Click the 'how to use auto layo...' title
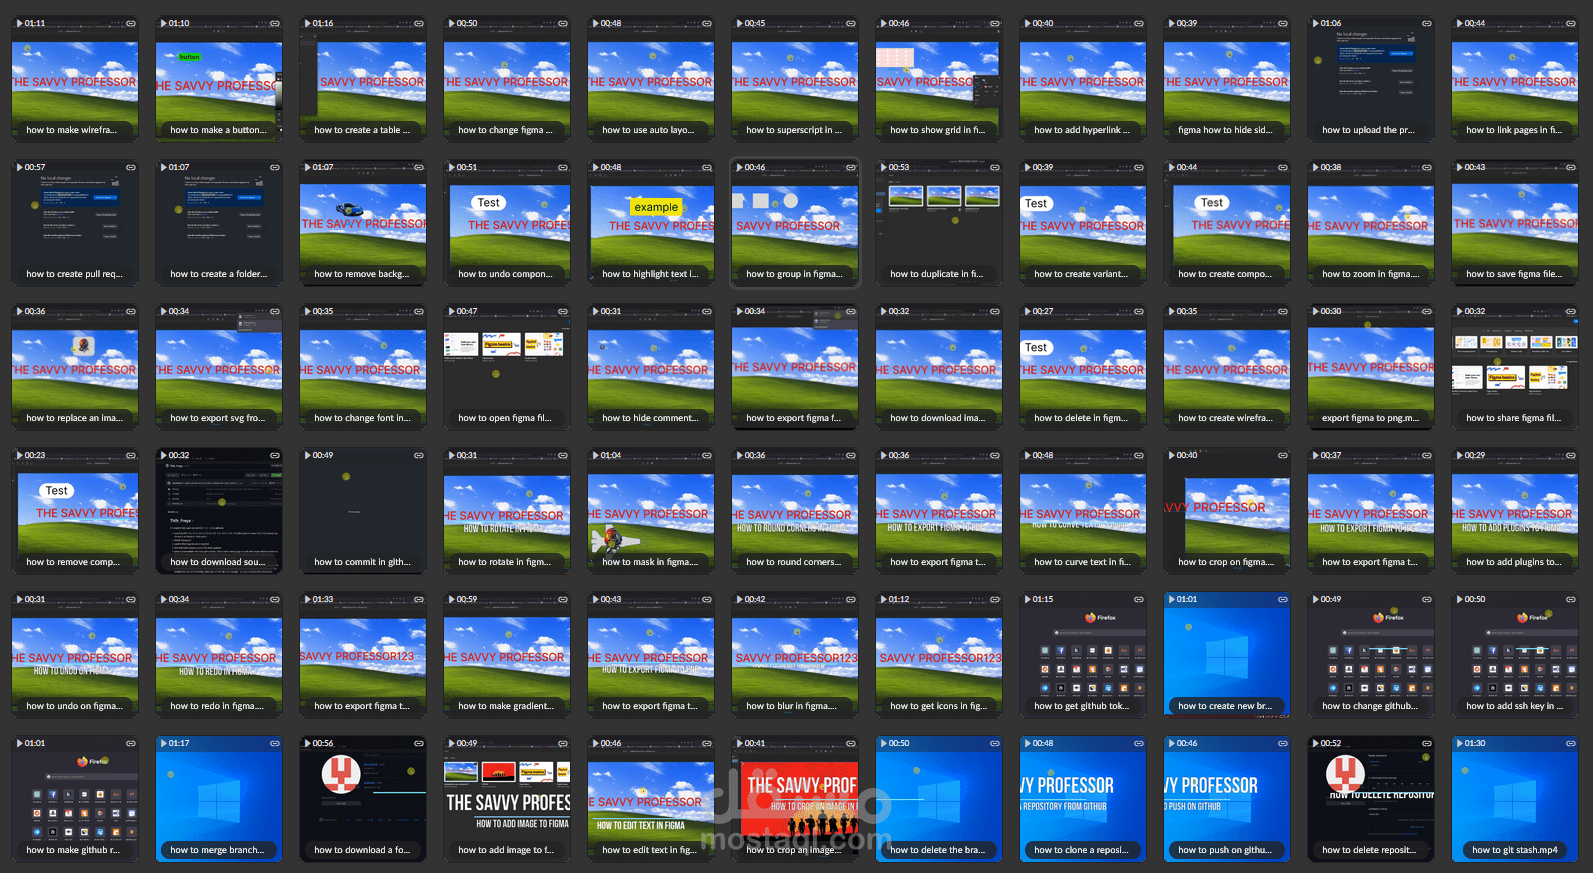 click(x=648, y=130)
